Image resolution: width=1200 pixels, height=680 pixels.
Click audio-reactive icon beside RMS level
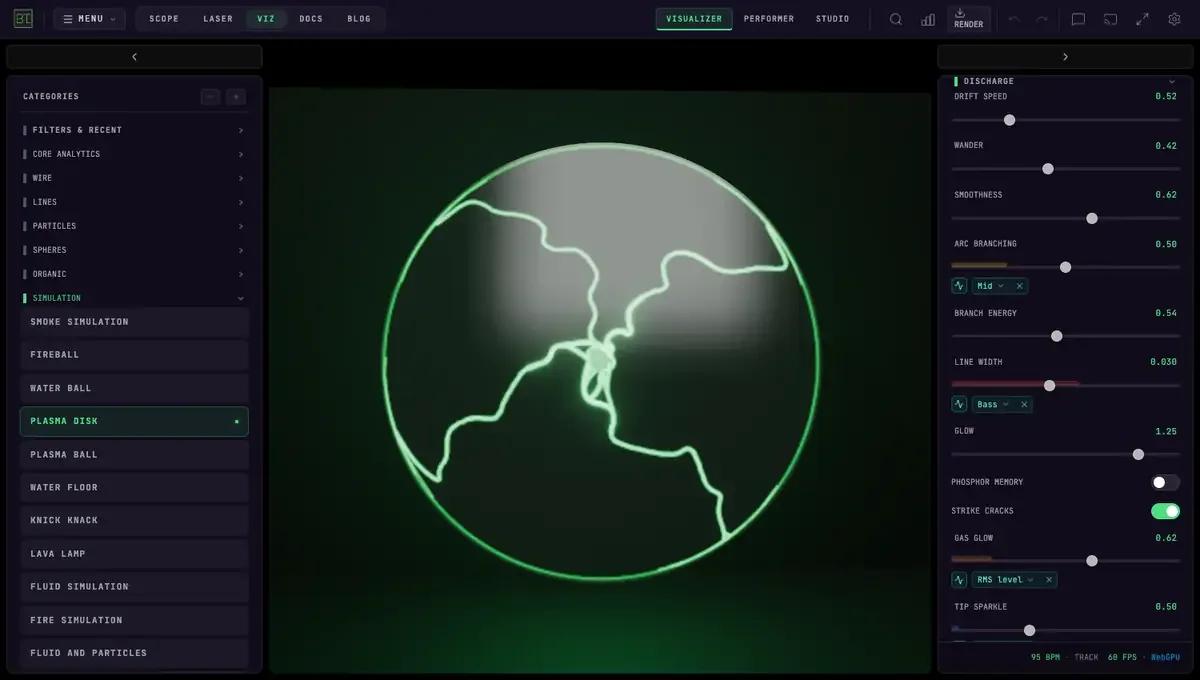click(x=960, y=579)
